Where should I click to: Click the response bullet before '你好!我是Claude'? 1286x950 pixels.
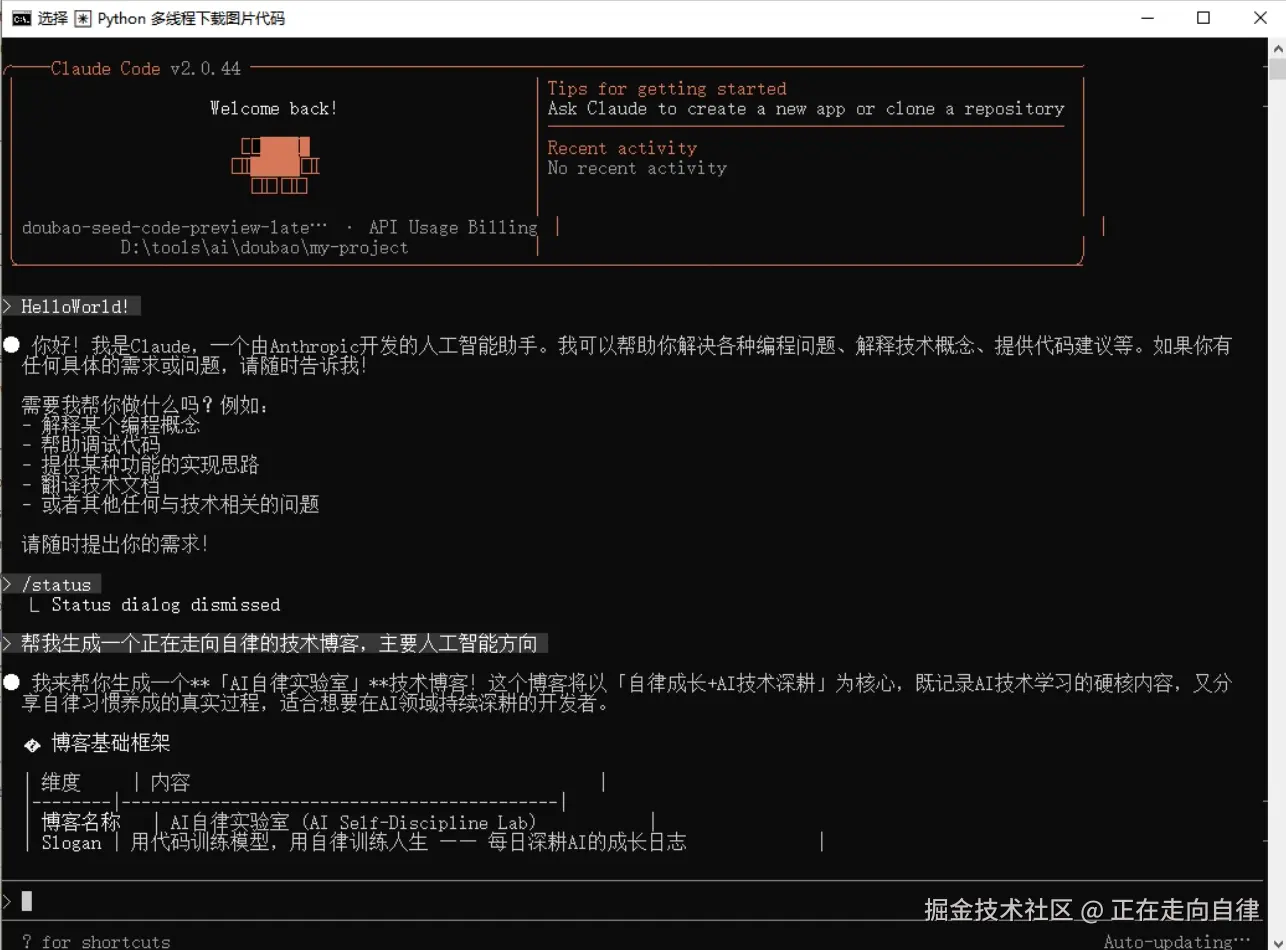point(11,345)
